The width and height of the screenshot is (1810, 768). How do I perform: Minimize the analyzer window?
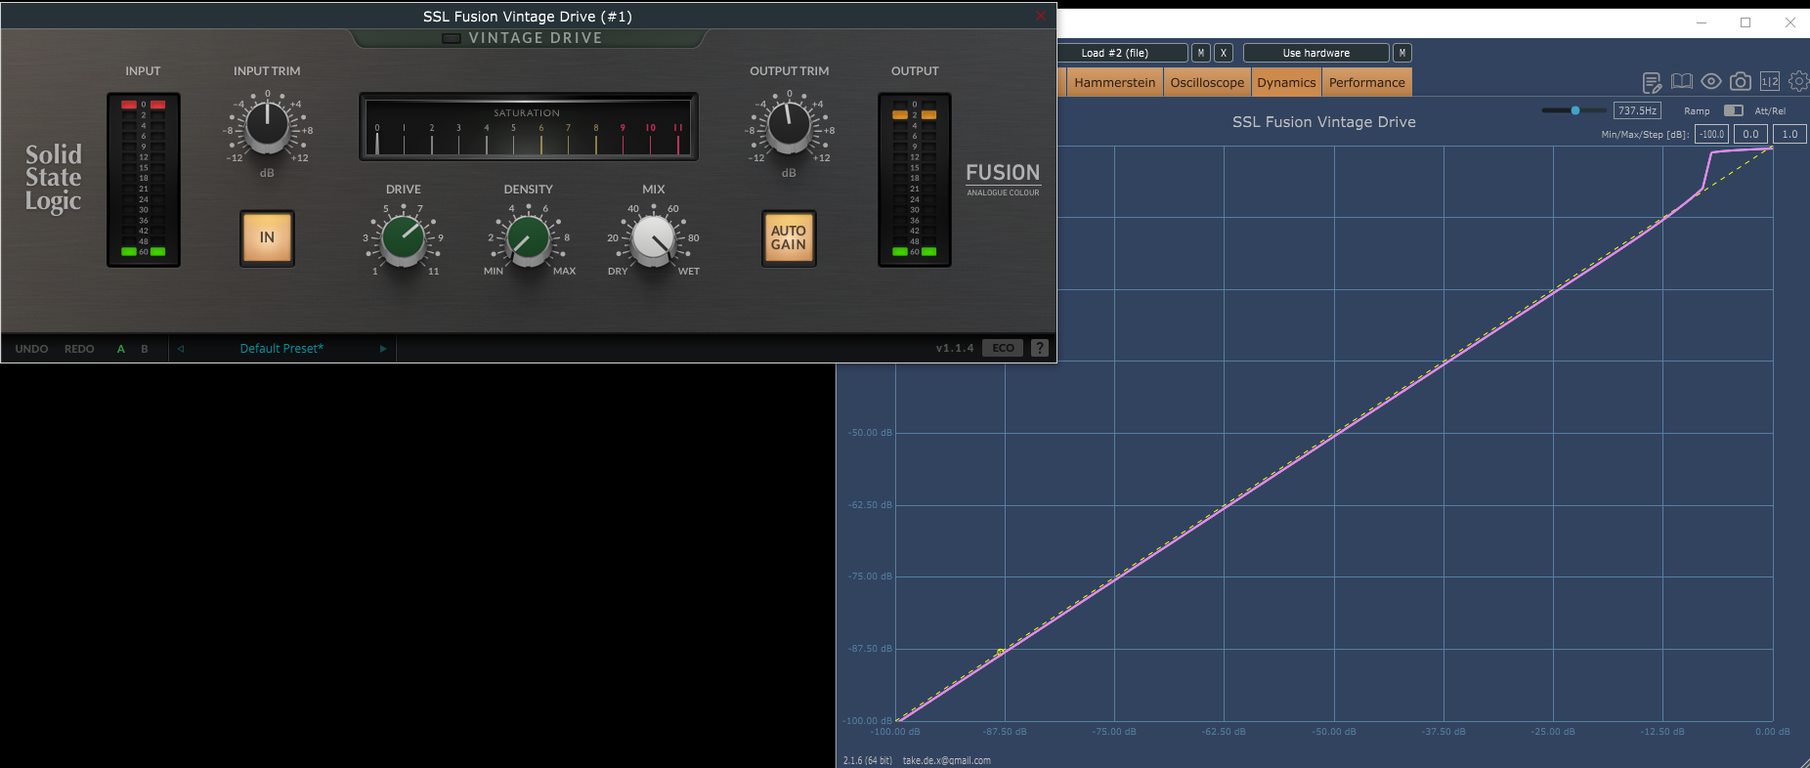pos(1701,22)
